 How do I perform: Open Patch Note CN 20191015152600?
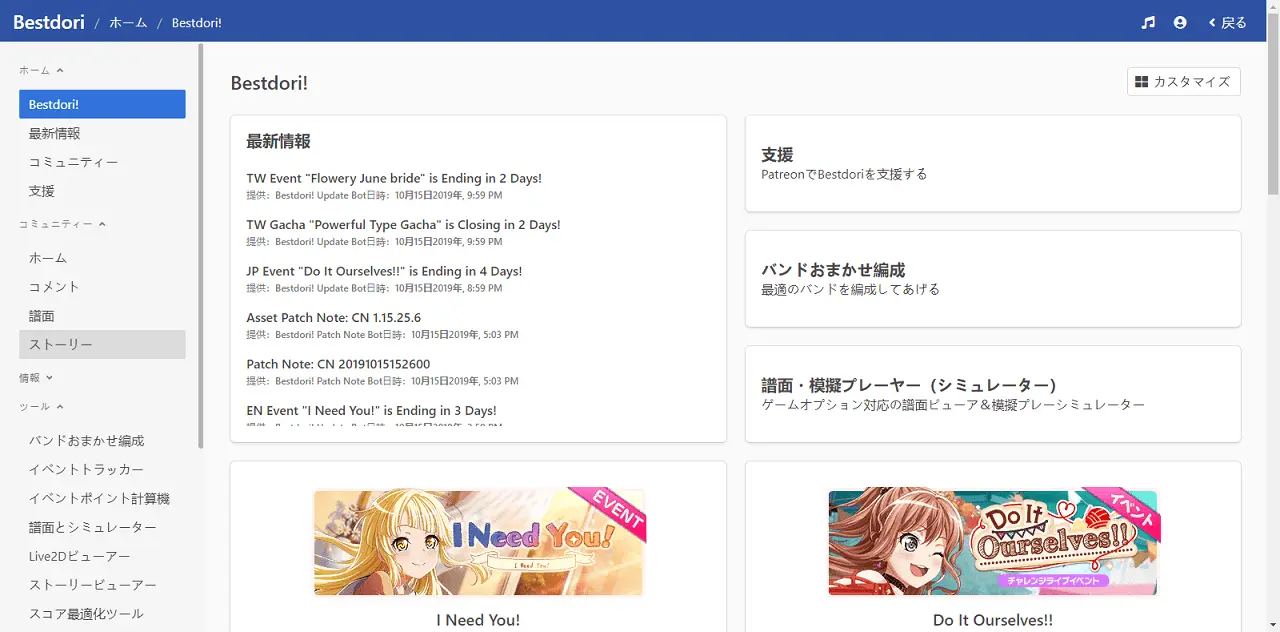pos(338,364)
